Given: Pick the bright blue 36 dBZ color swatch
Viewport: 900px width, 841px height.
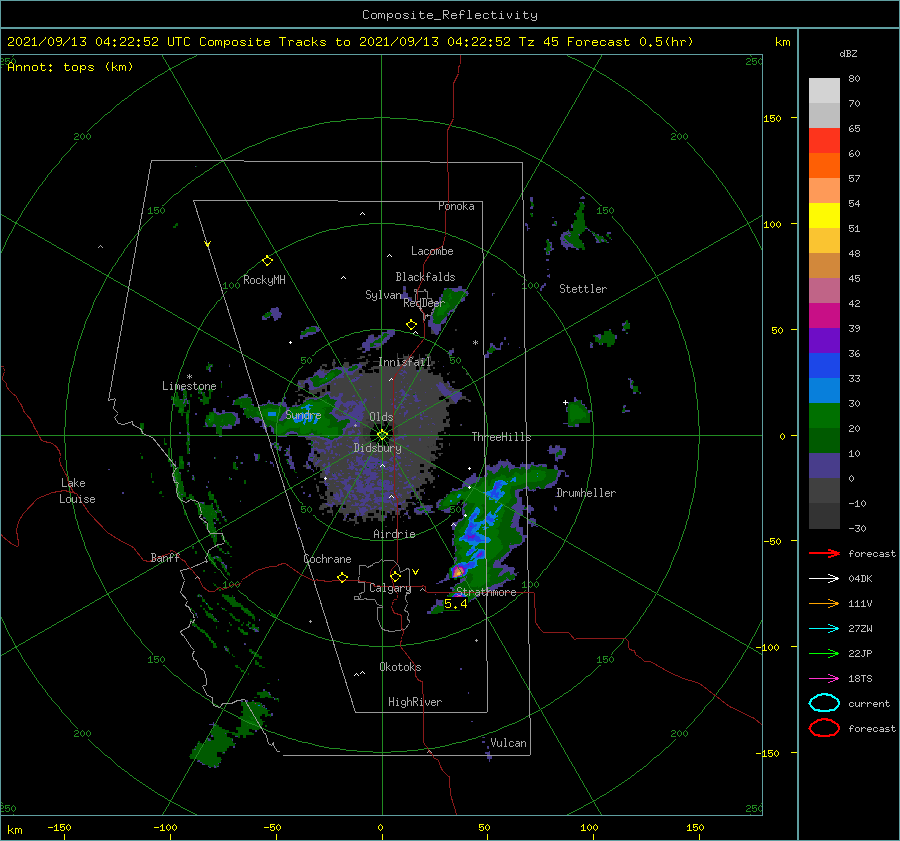Looking at the screenshot, I should 824,365.
